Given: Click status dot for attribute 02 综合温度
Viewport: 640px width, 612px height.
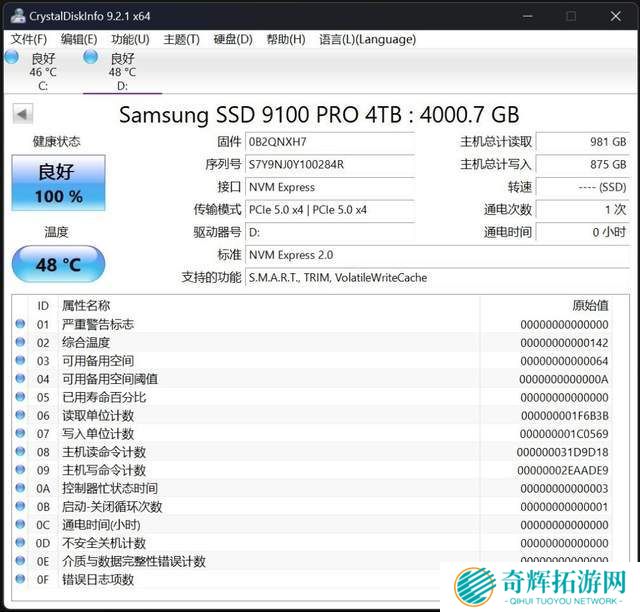Looking at the screenshot, I should (x=20, y=342).
